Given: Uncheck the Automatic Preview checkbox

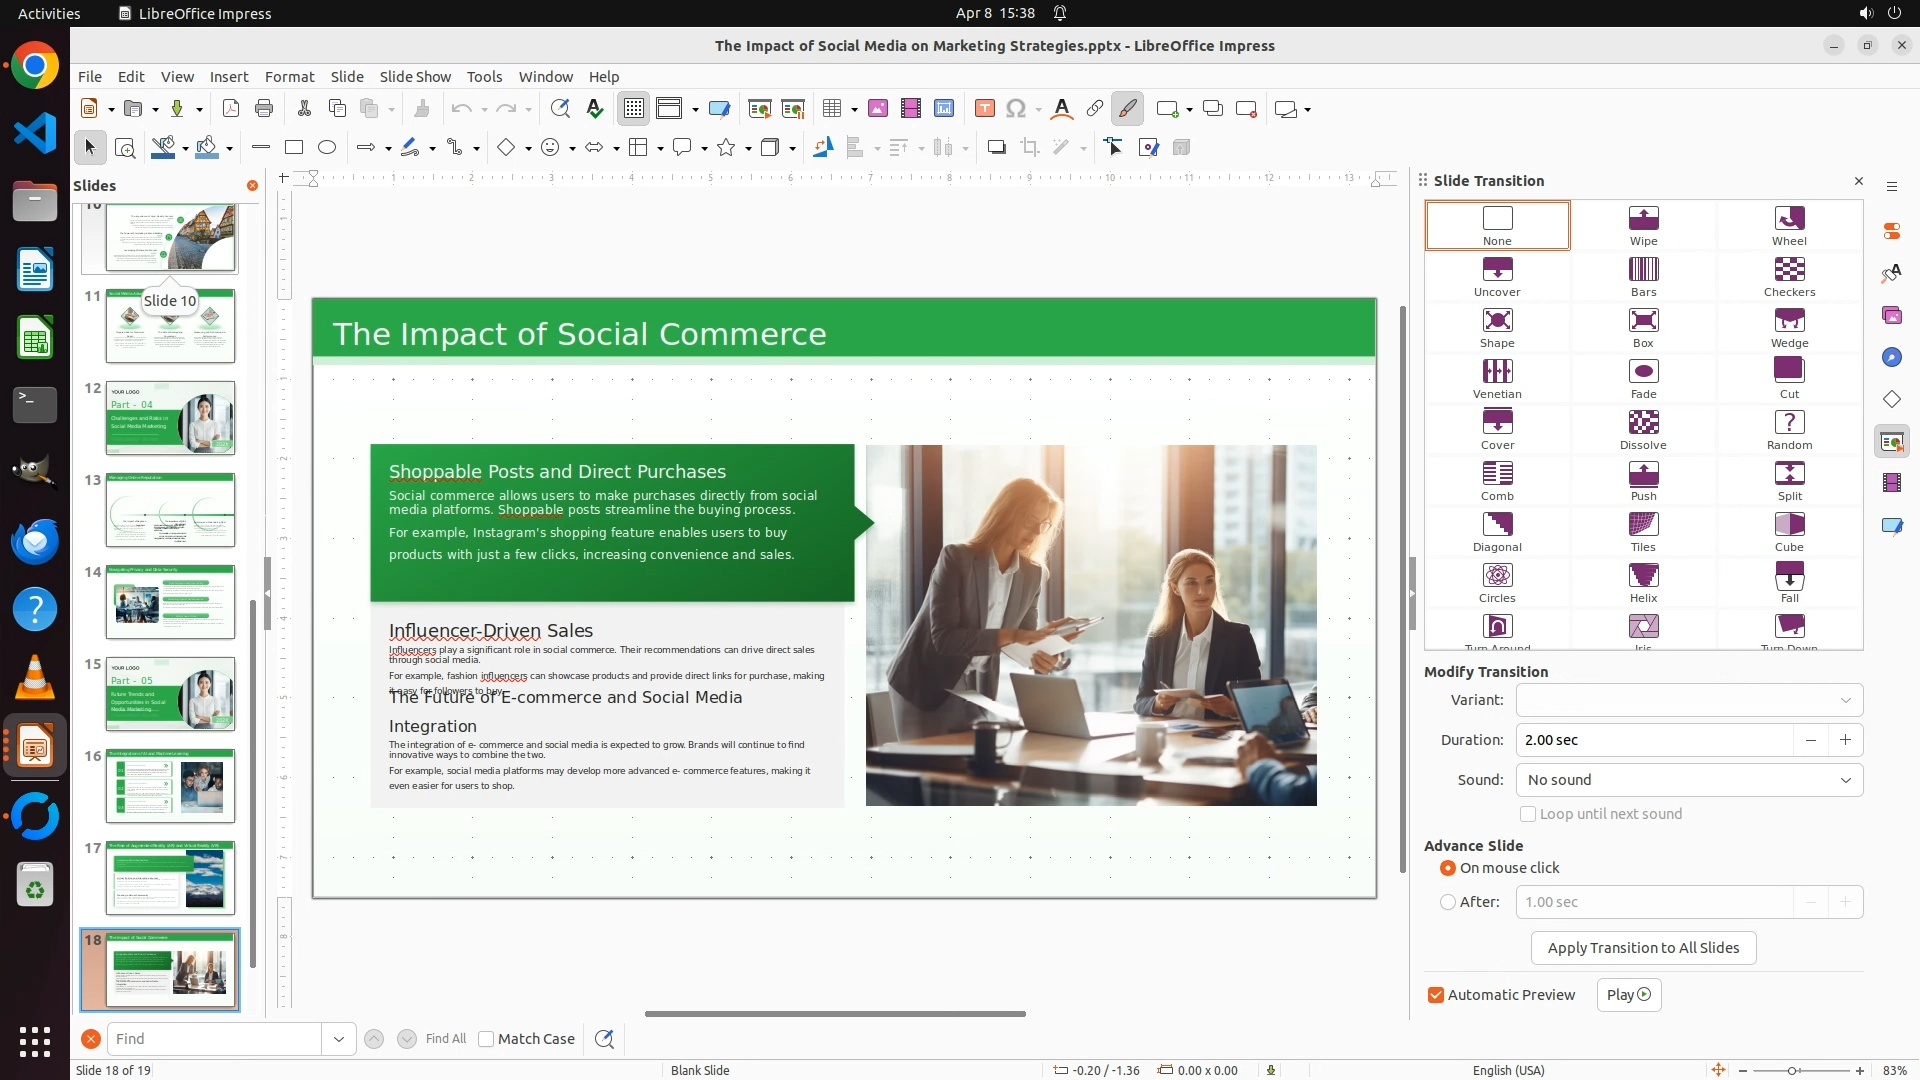Looking at the screenshot, I should point(1436,995).
